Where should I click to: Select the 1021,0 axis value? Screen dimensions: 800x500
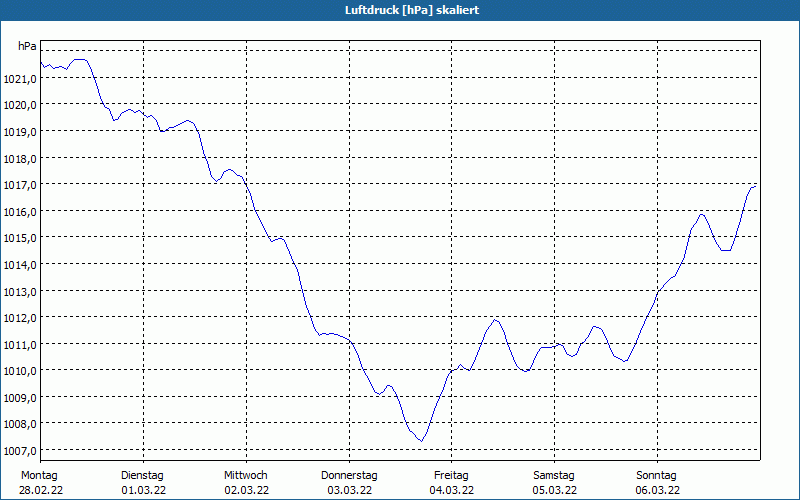[20, 79]
